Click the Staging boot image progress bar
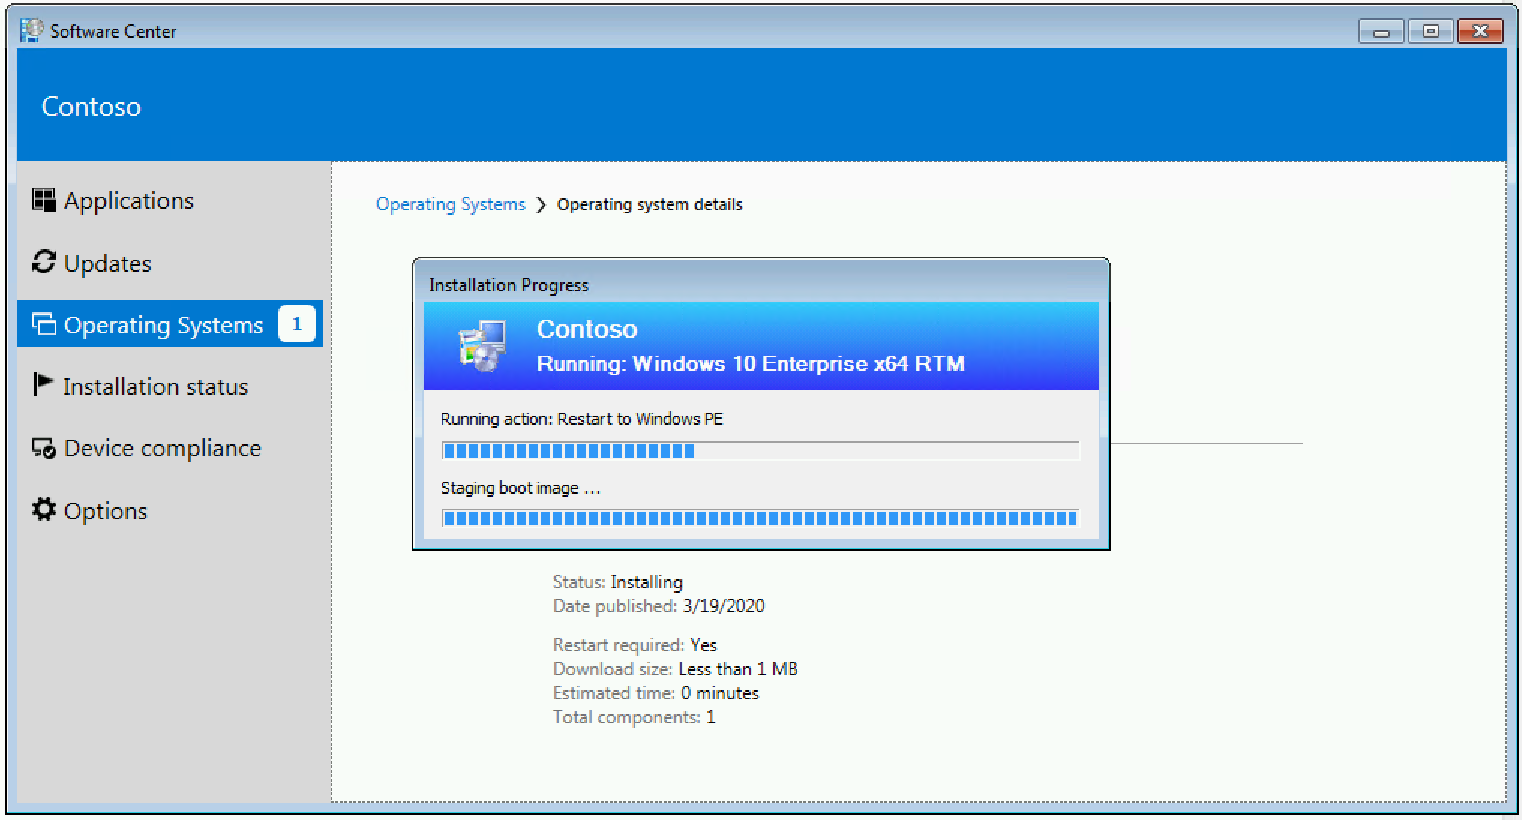 (x=761, y=518)
